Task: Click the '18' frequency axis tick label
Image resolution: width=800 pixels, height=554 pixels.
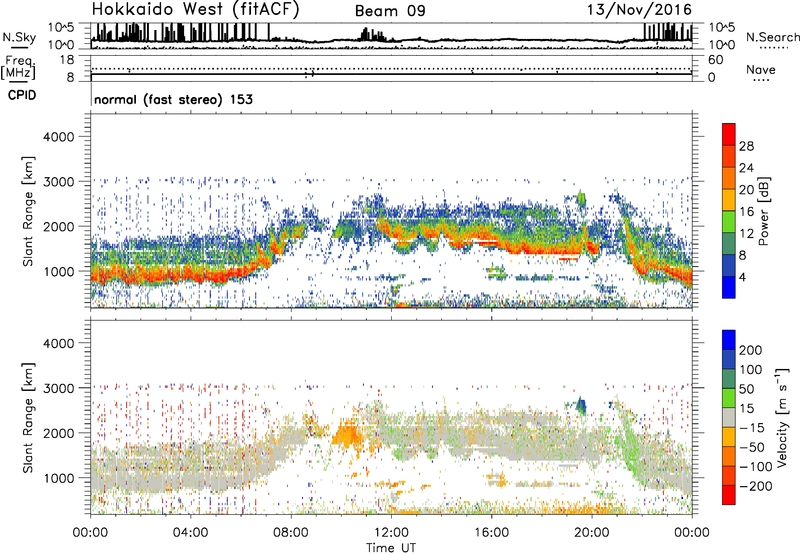Action: pyautogui.click(x=67, y=60)
